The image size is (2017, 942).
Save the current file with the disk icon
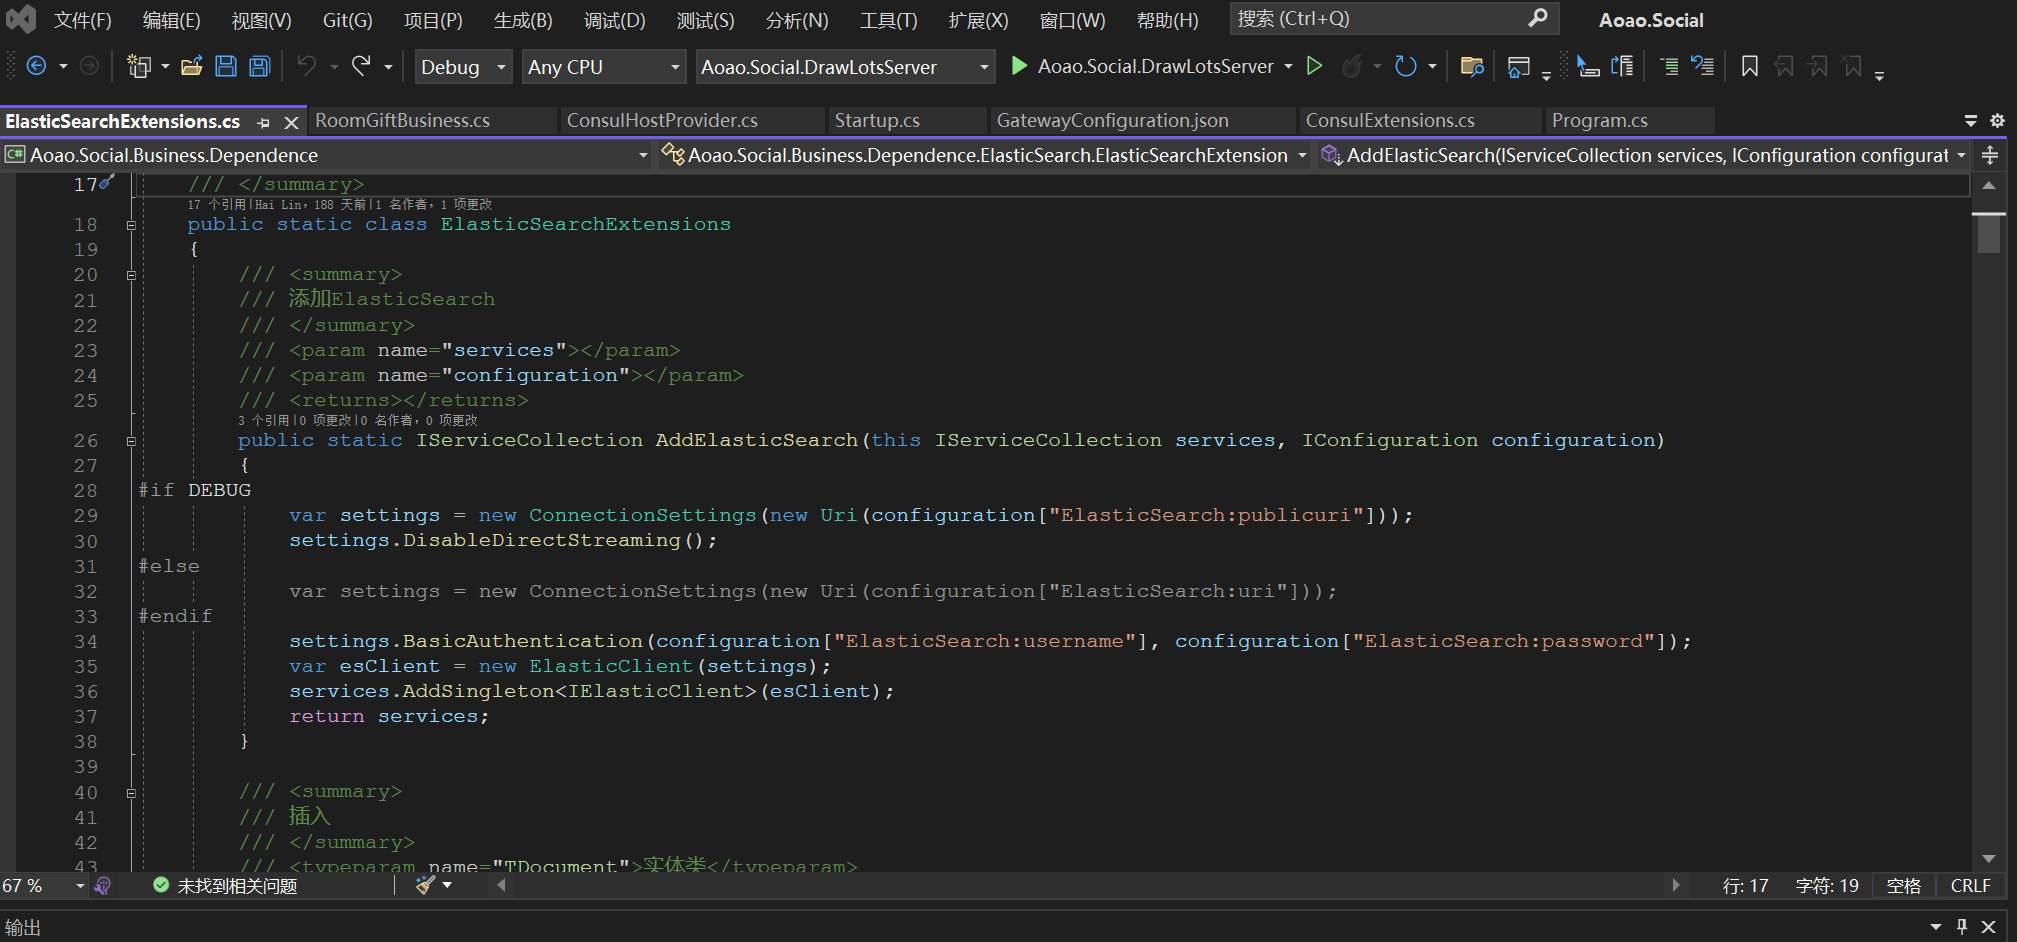click(226, 66)
